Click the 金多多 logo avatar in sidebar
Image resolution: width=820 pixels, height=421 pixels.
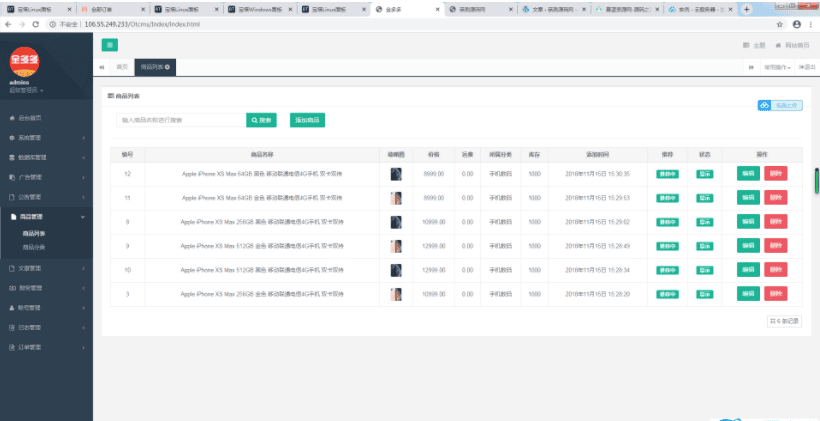[x=24, y=62]
